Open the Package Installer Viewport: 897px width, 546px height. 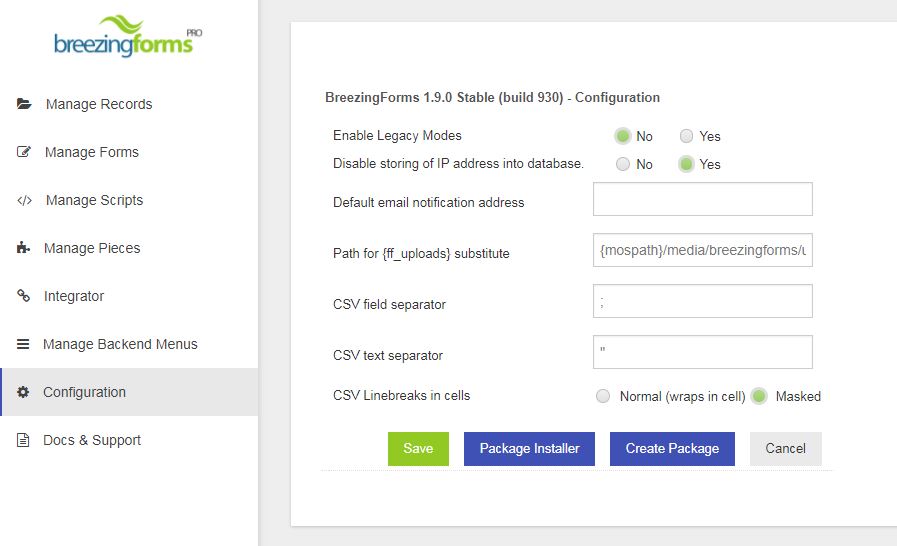(529, 449)
